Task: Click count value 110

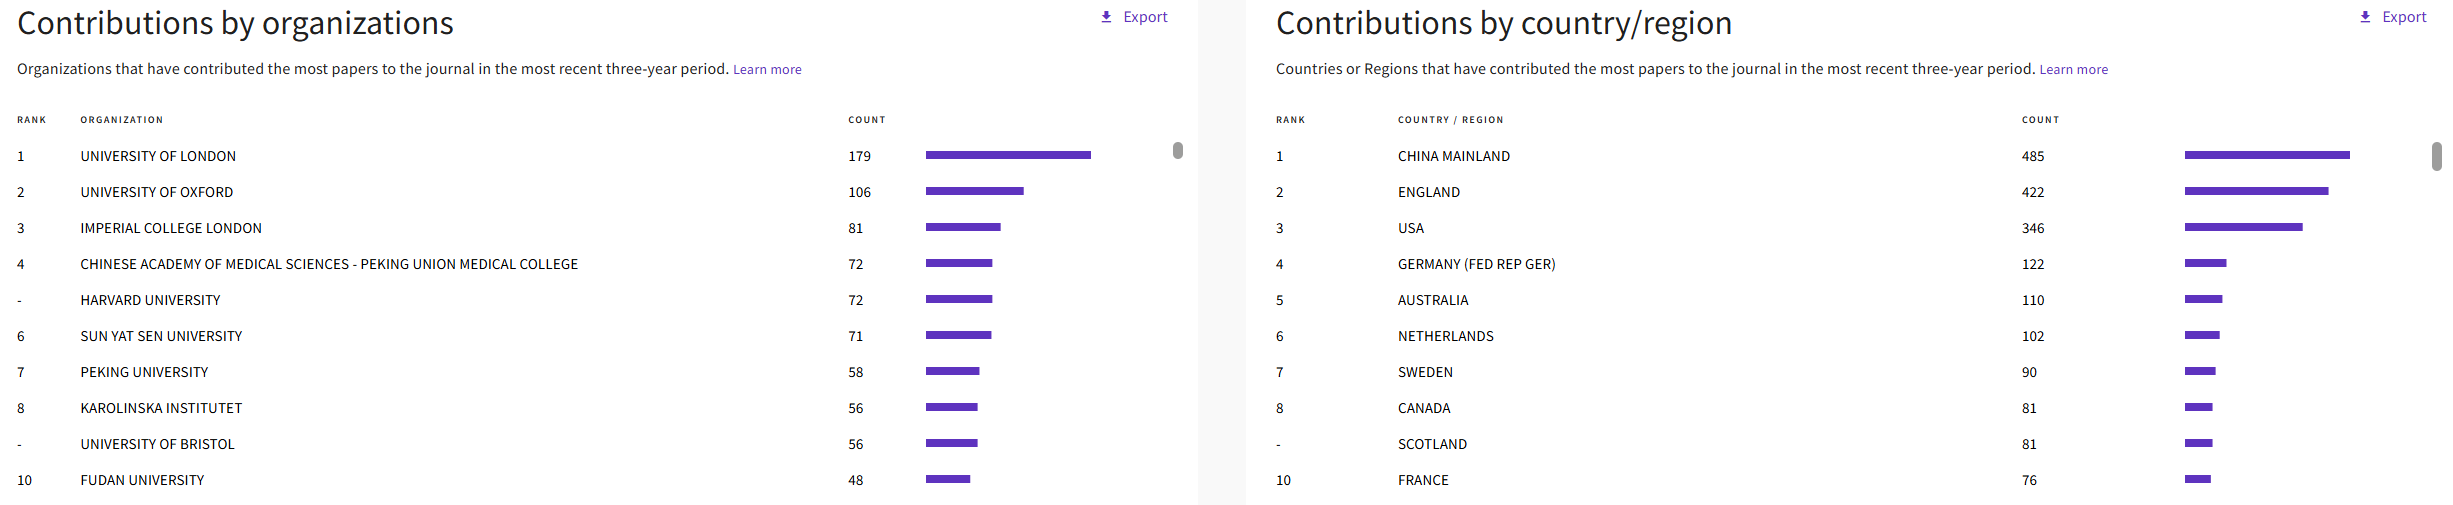Action: (2032, 300)
